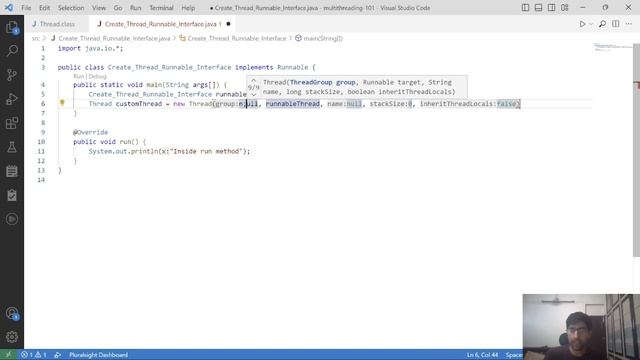Open the Go menu
The height and width of the screenshot is (360, 640).
click(118, 8)
